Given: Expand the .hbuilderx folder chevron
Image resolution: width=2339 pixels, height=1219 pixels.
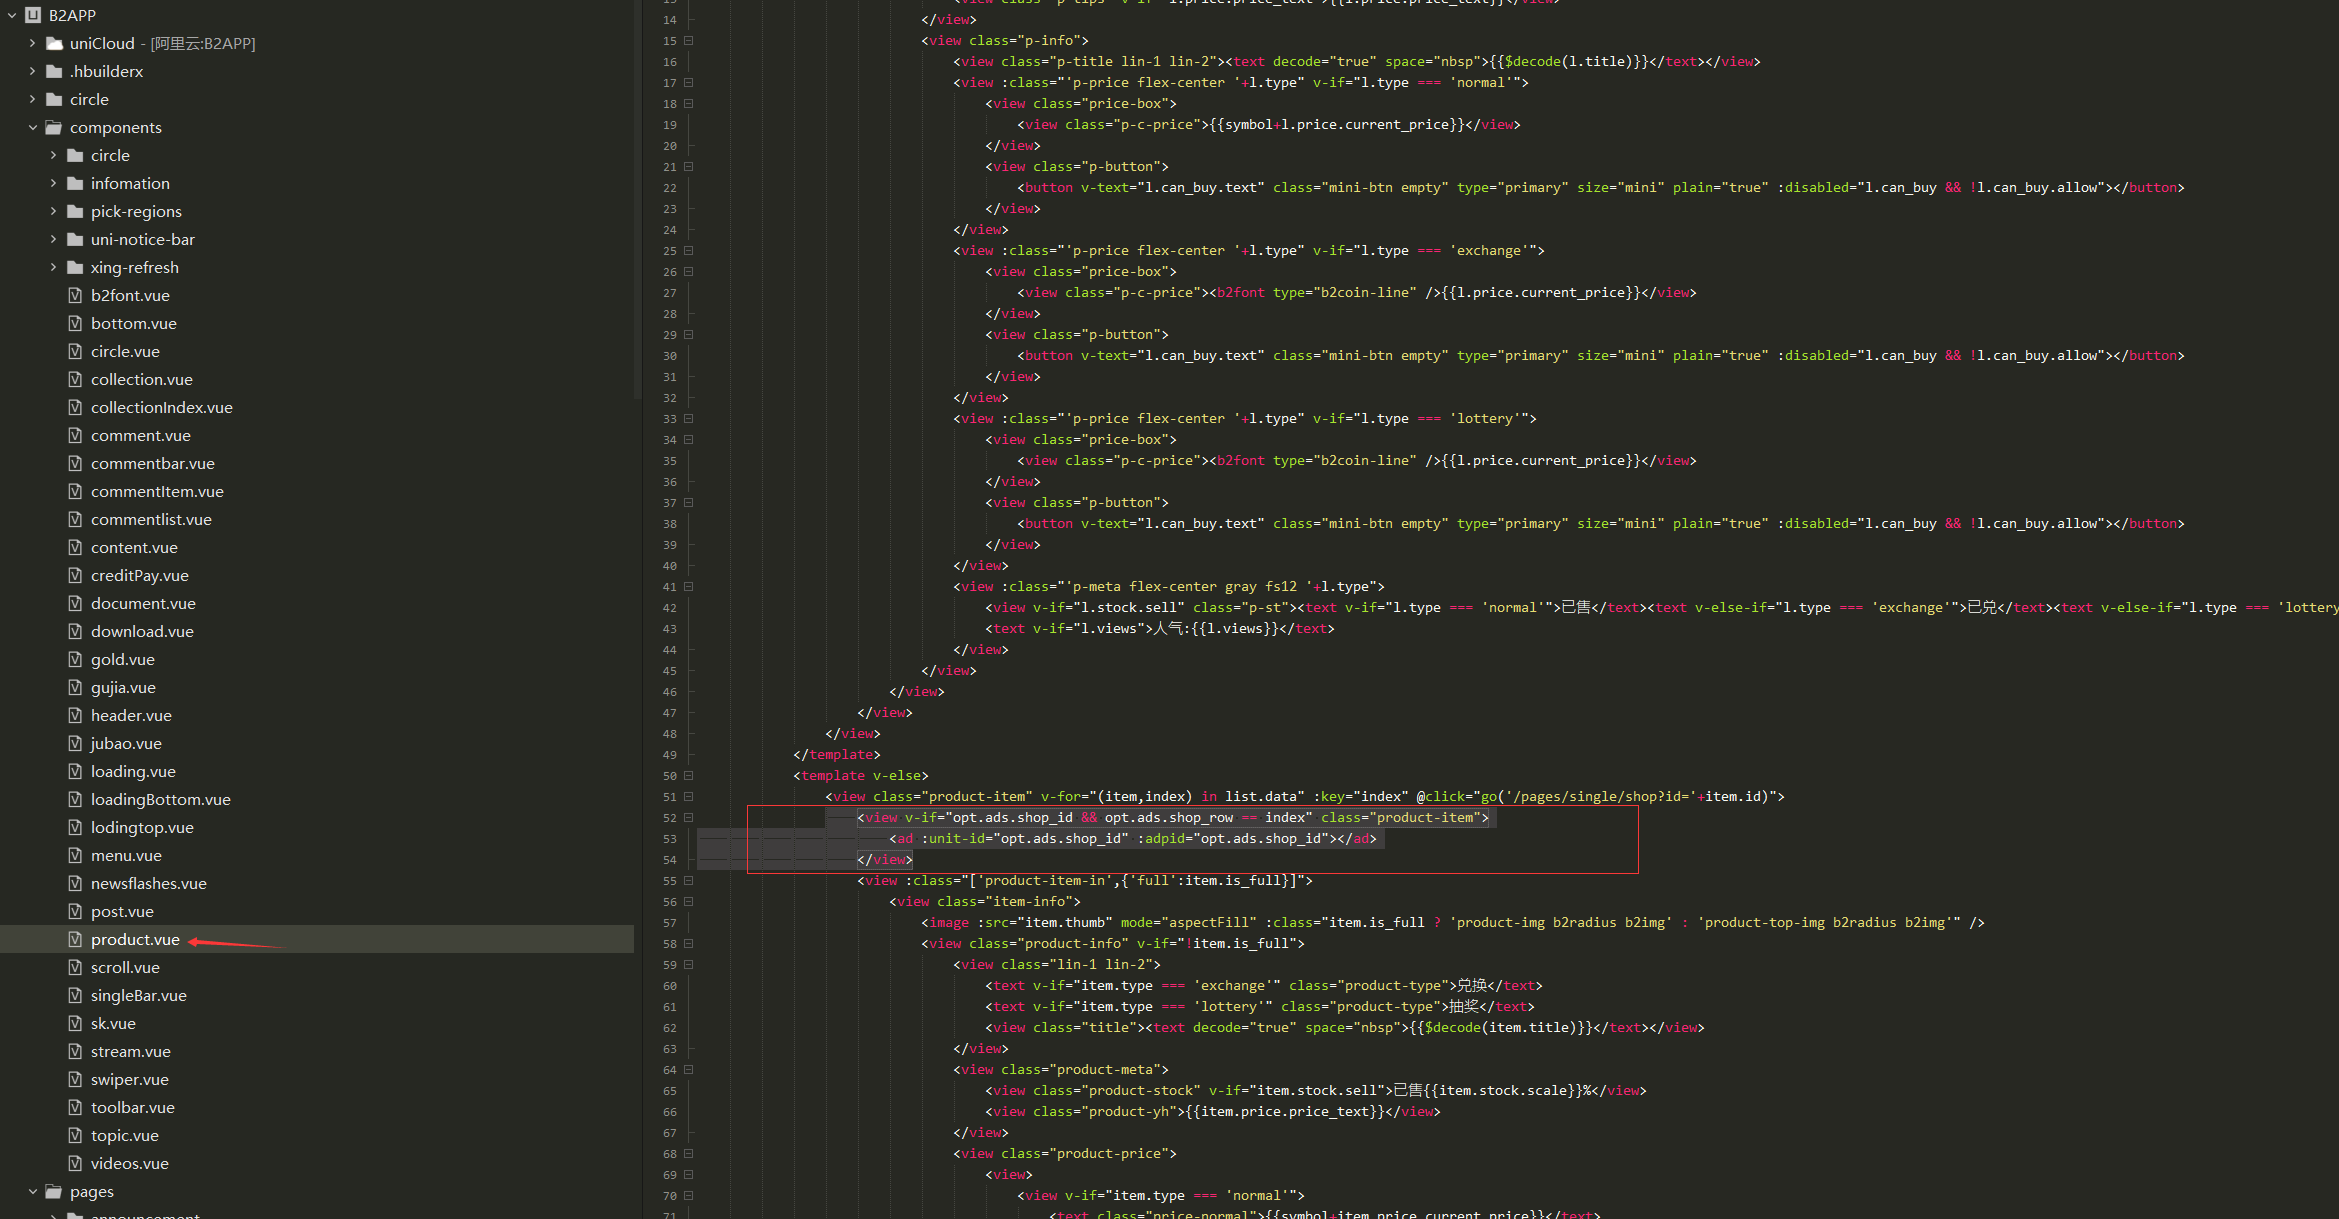Looking at the screenshot, I should [33, 71].
